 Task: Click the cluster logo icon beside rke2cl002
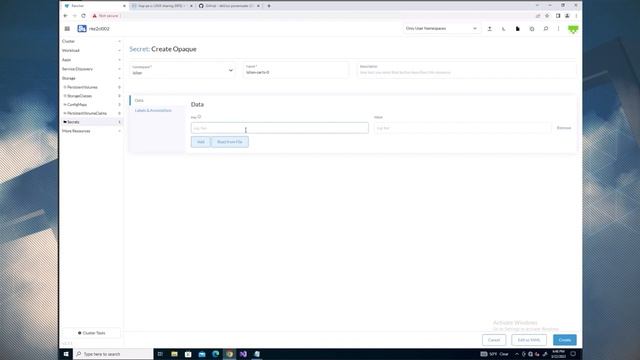[x=82, y=29]
